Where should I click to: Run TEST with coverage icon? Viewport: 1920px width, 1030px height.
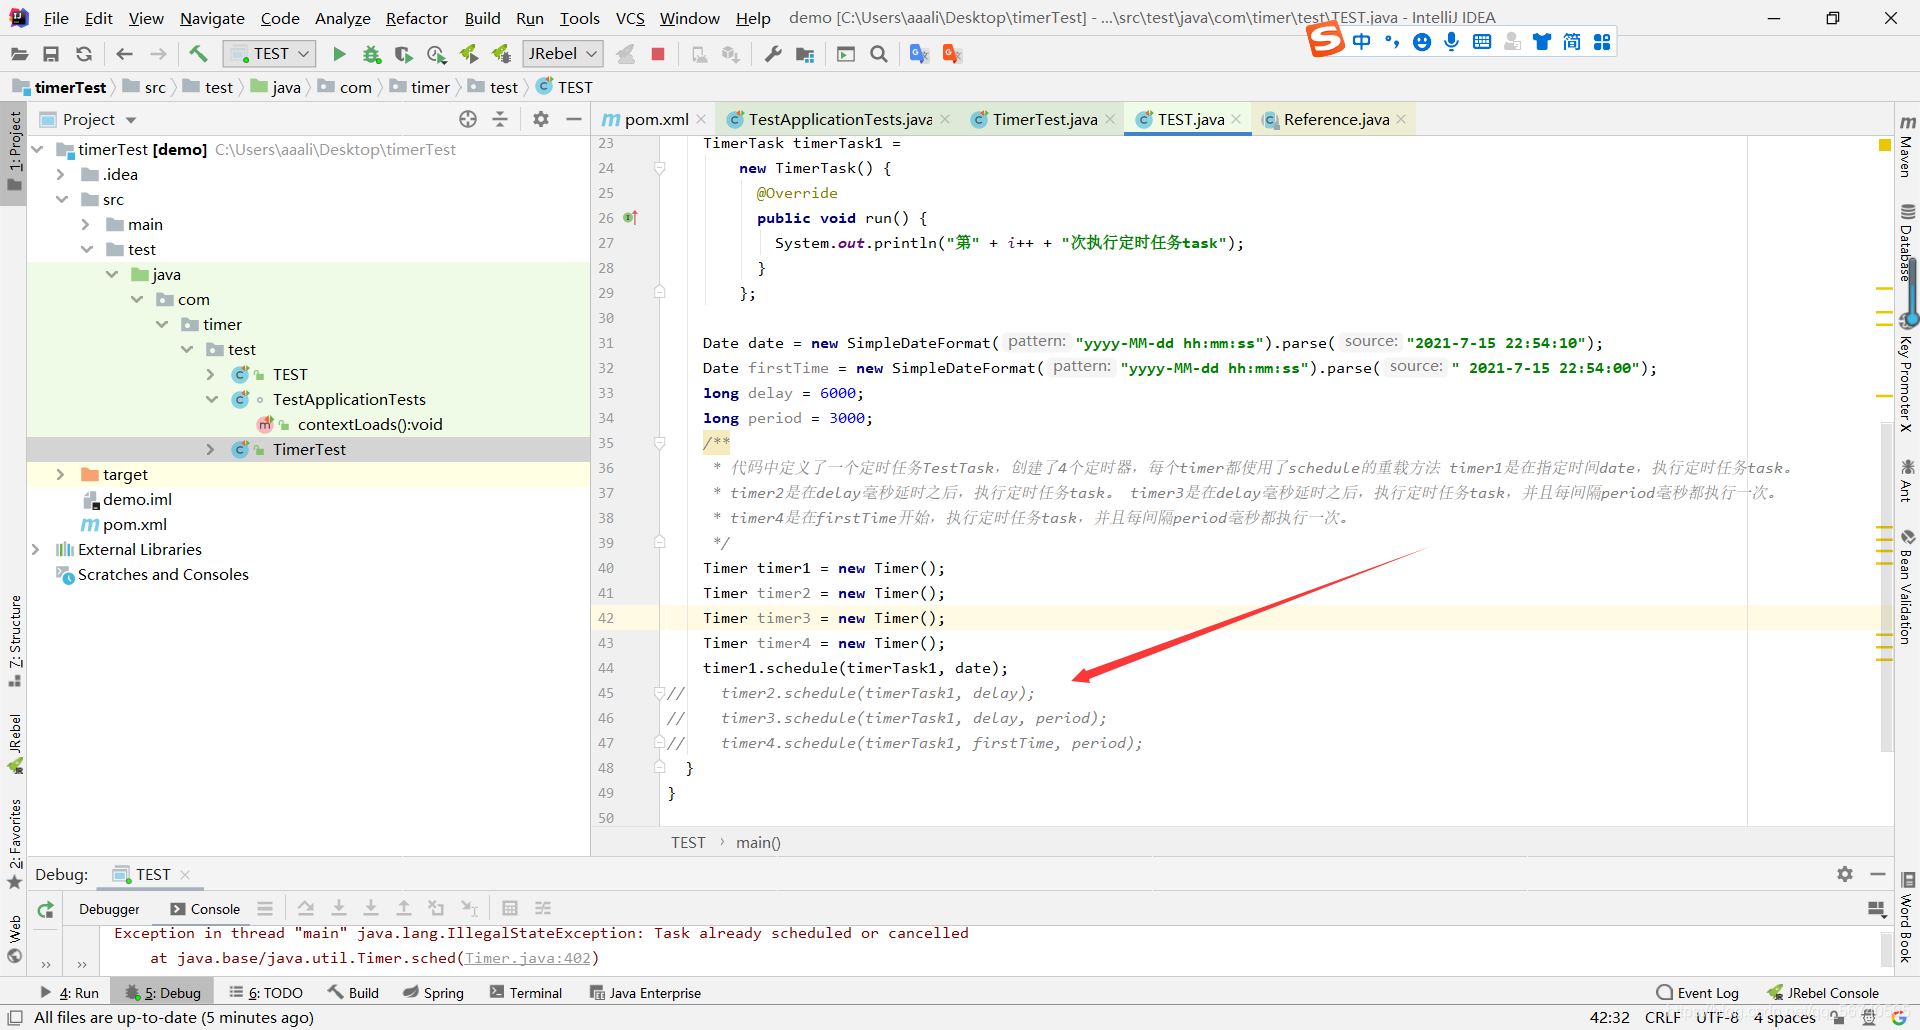404,54
